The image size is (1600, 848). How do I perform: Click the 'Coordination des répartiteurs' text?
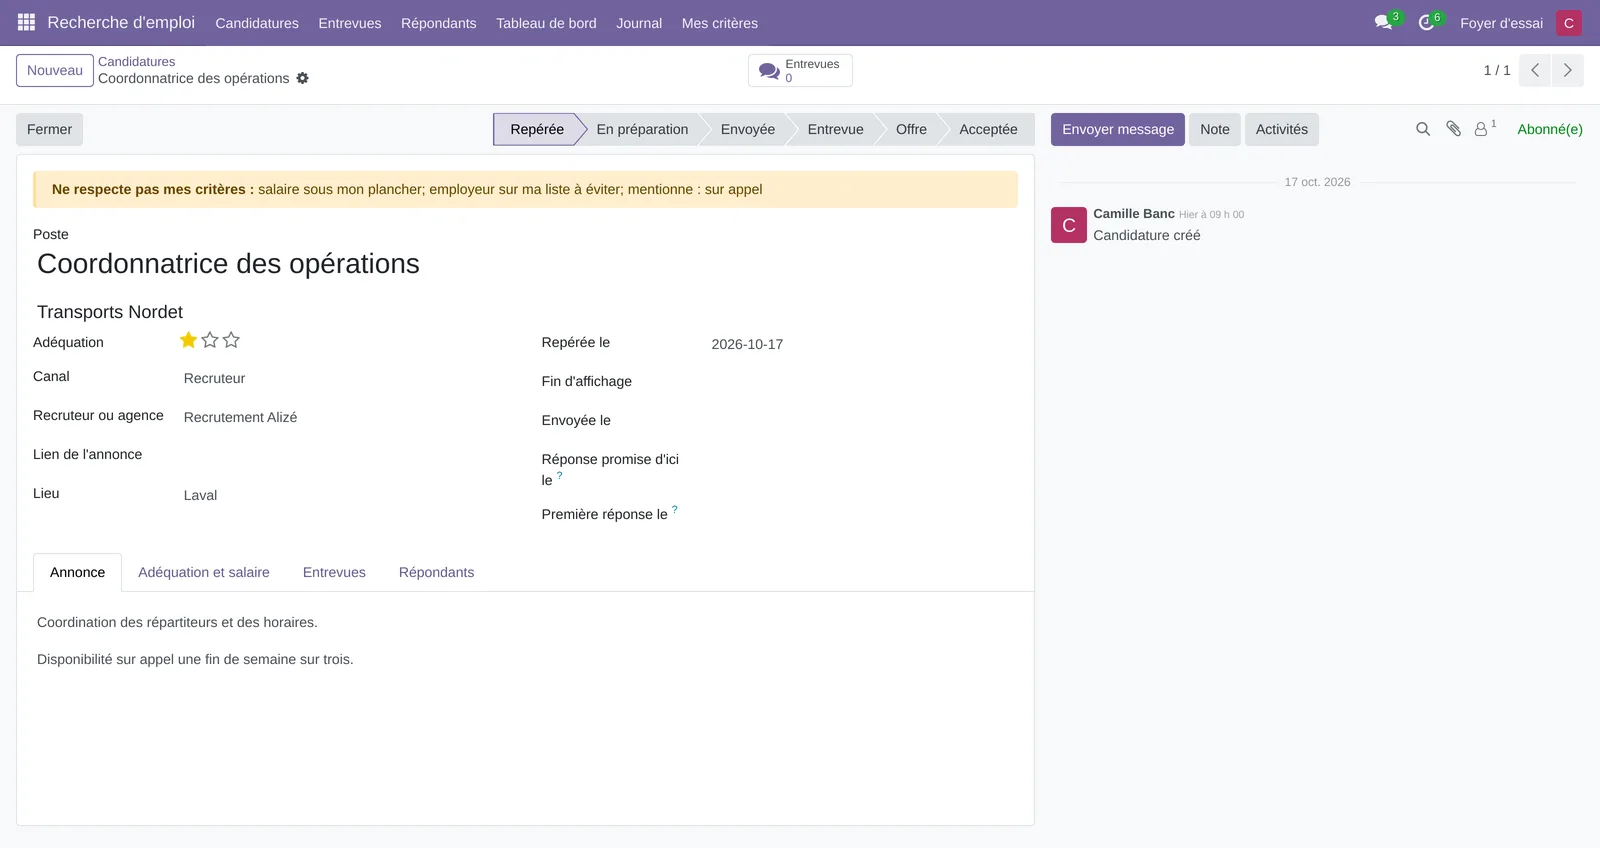(177, 622)
